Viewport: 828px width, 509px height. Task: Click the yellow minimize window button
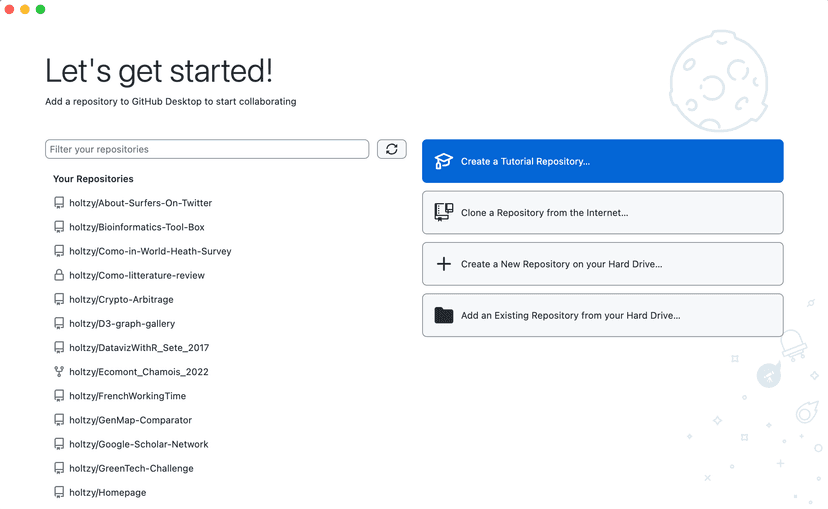tap(25, 10)
